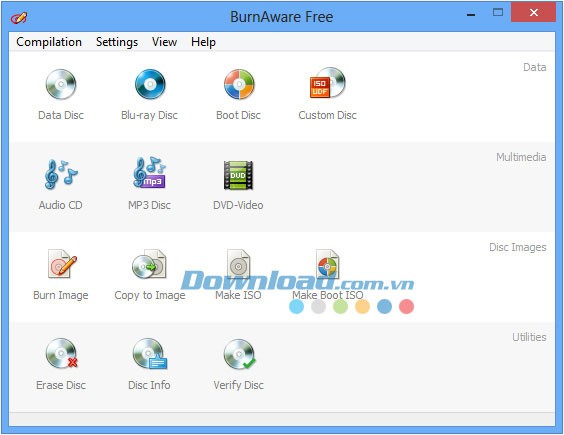
Task: Minimize the BurnAware Free window
Action: (471, 14)
